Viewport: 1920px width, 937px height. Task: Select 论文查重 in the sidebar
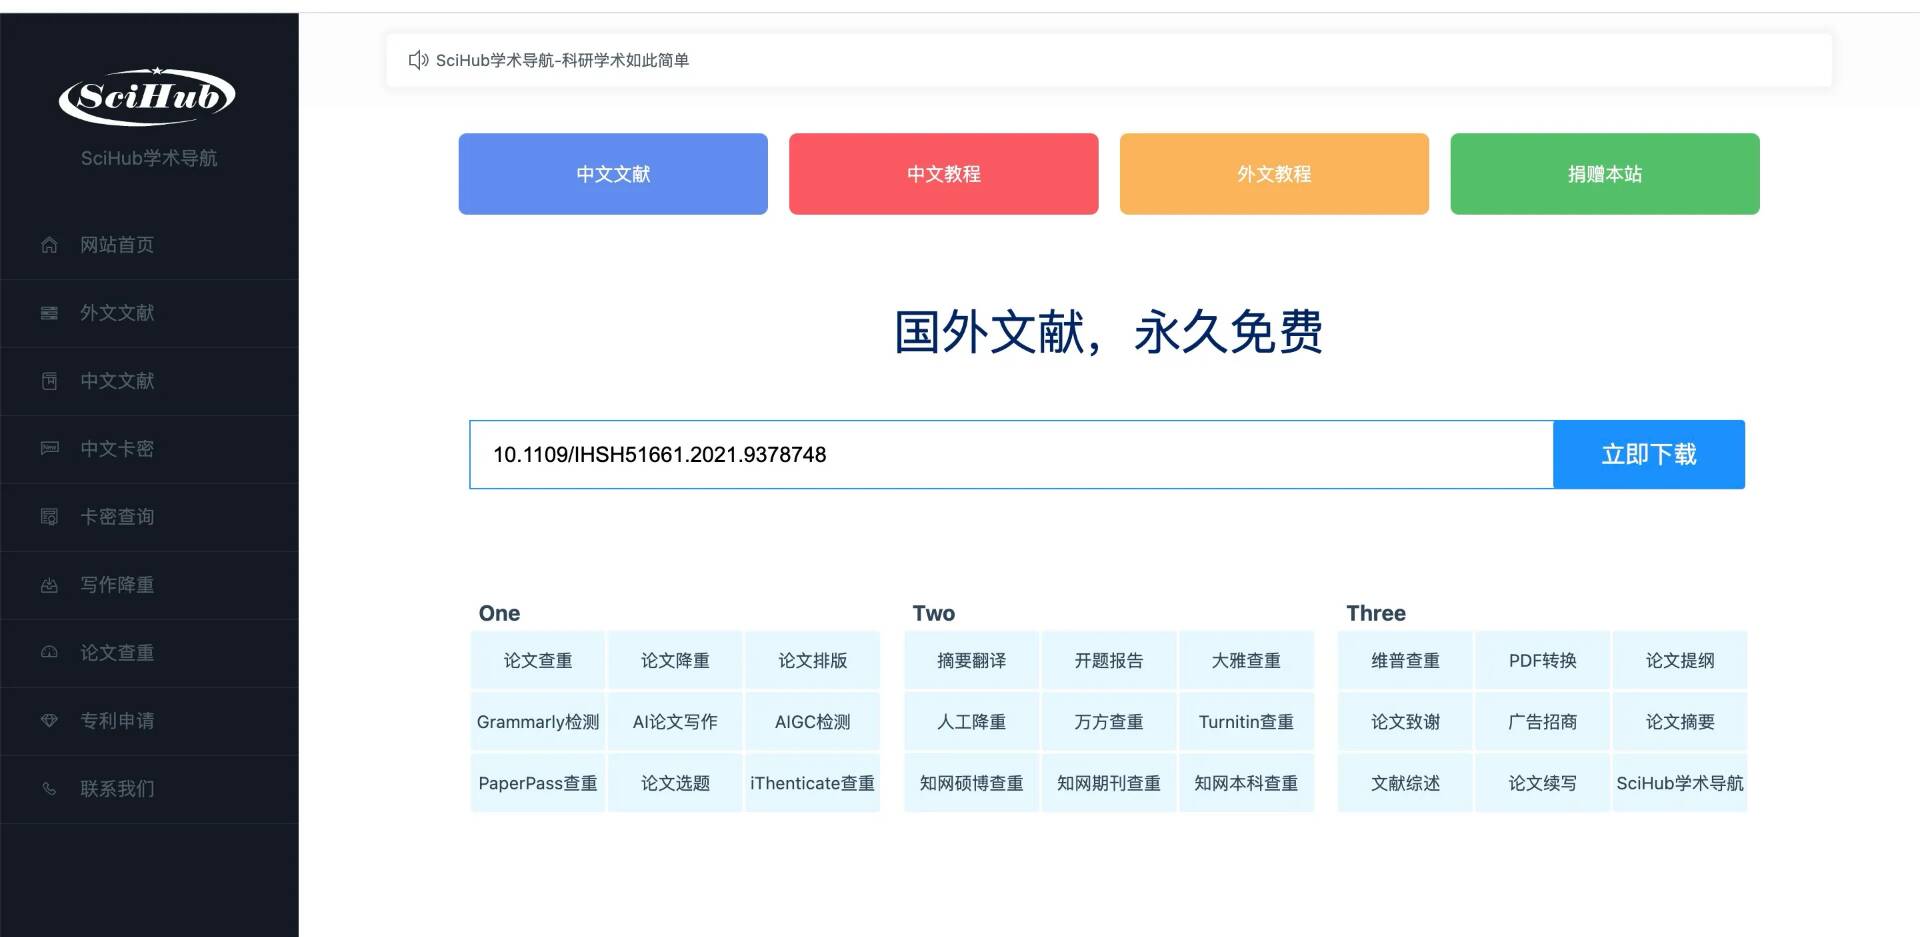point(150,653)
